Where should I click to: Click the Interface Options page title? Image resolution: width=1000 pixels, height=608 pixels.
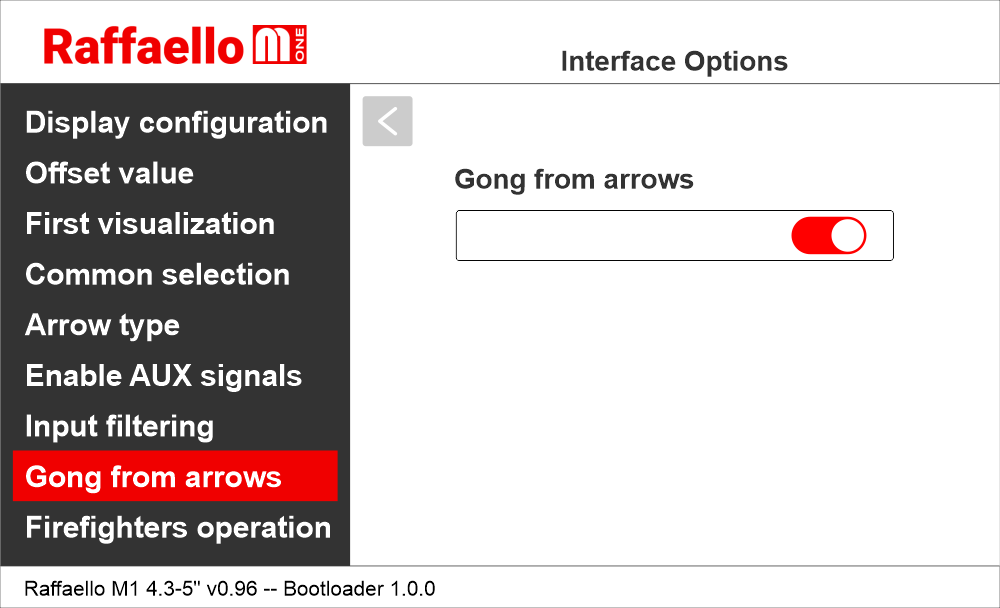coord(674,62)
